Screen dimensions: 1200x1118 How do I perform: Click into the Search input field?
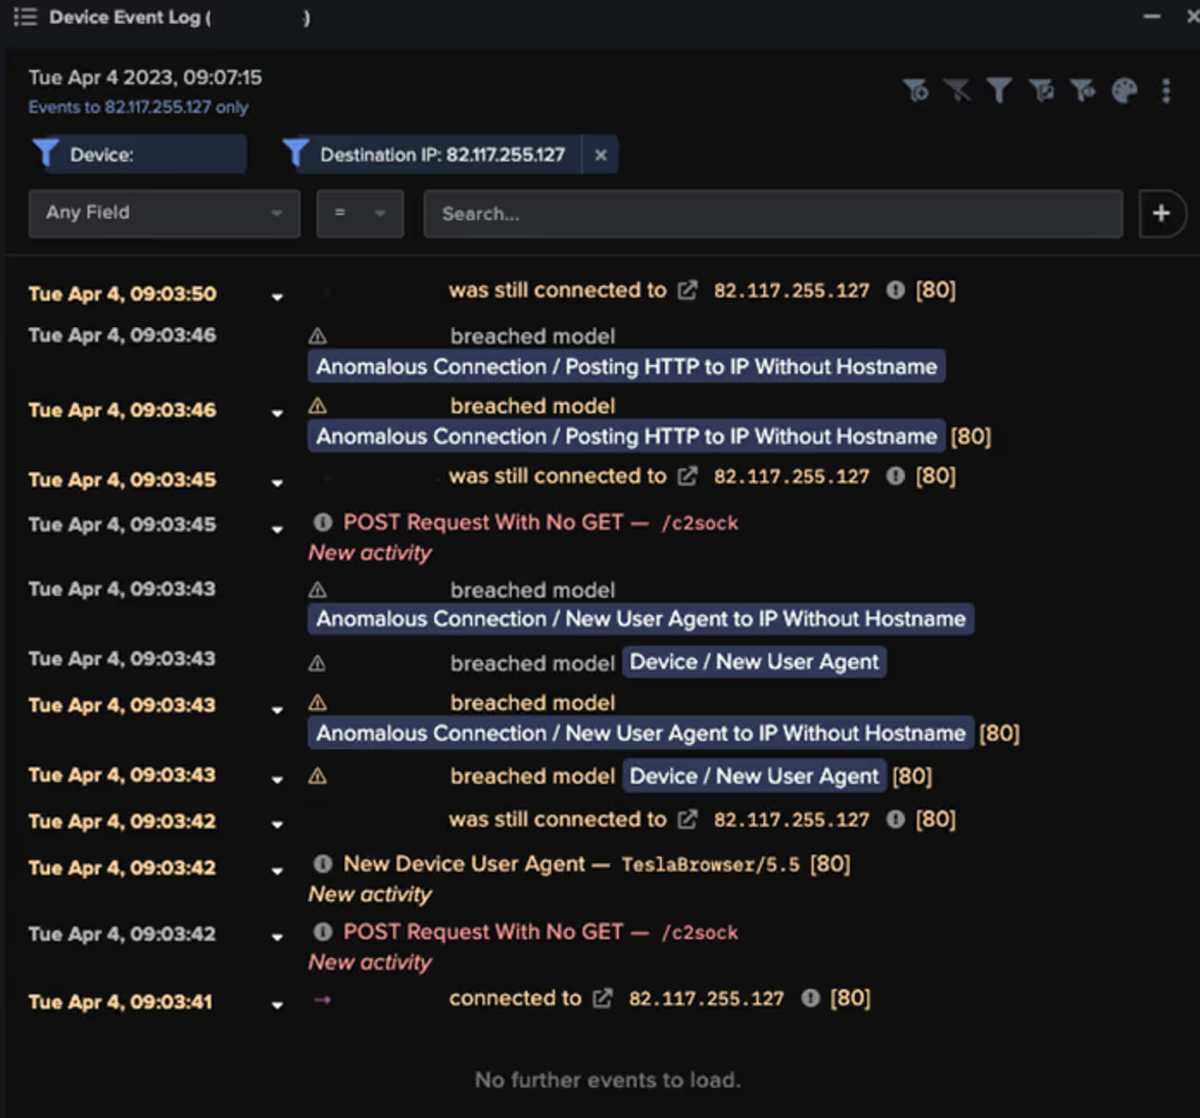click(x=773, y=213)
